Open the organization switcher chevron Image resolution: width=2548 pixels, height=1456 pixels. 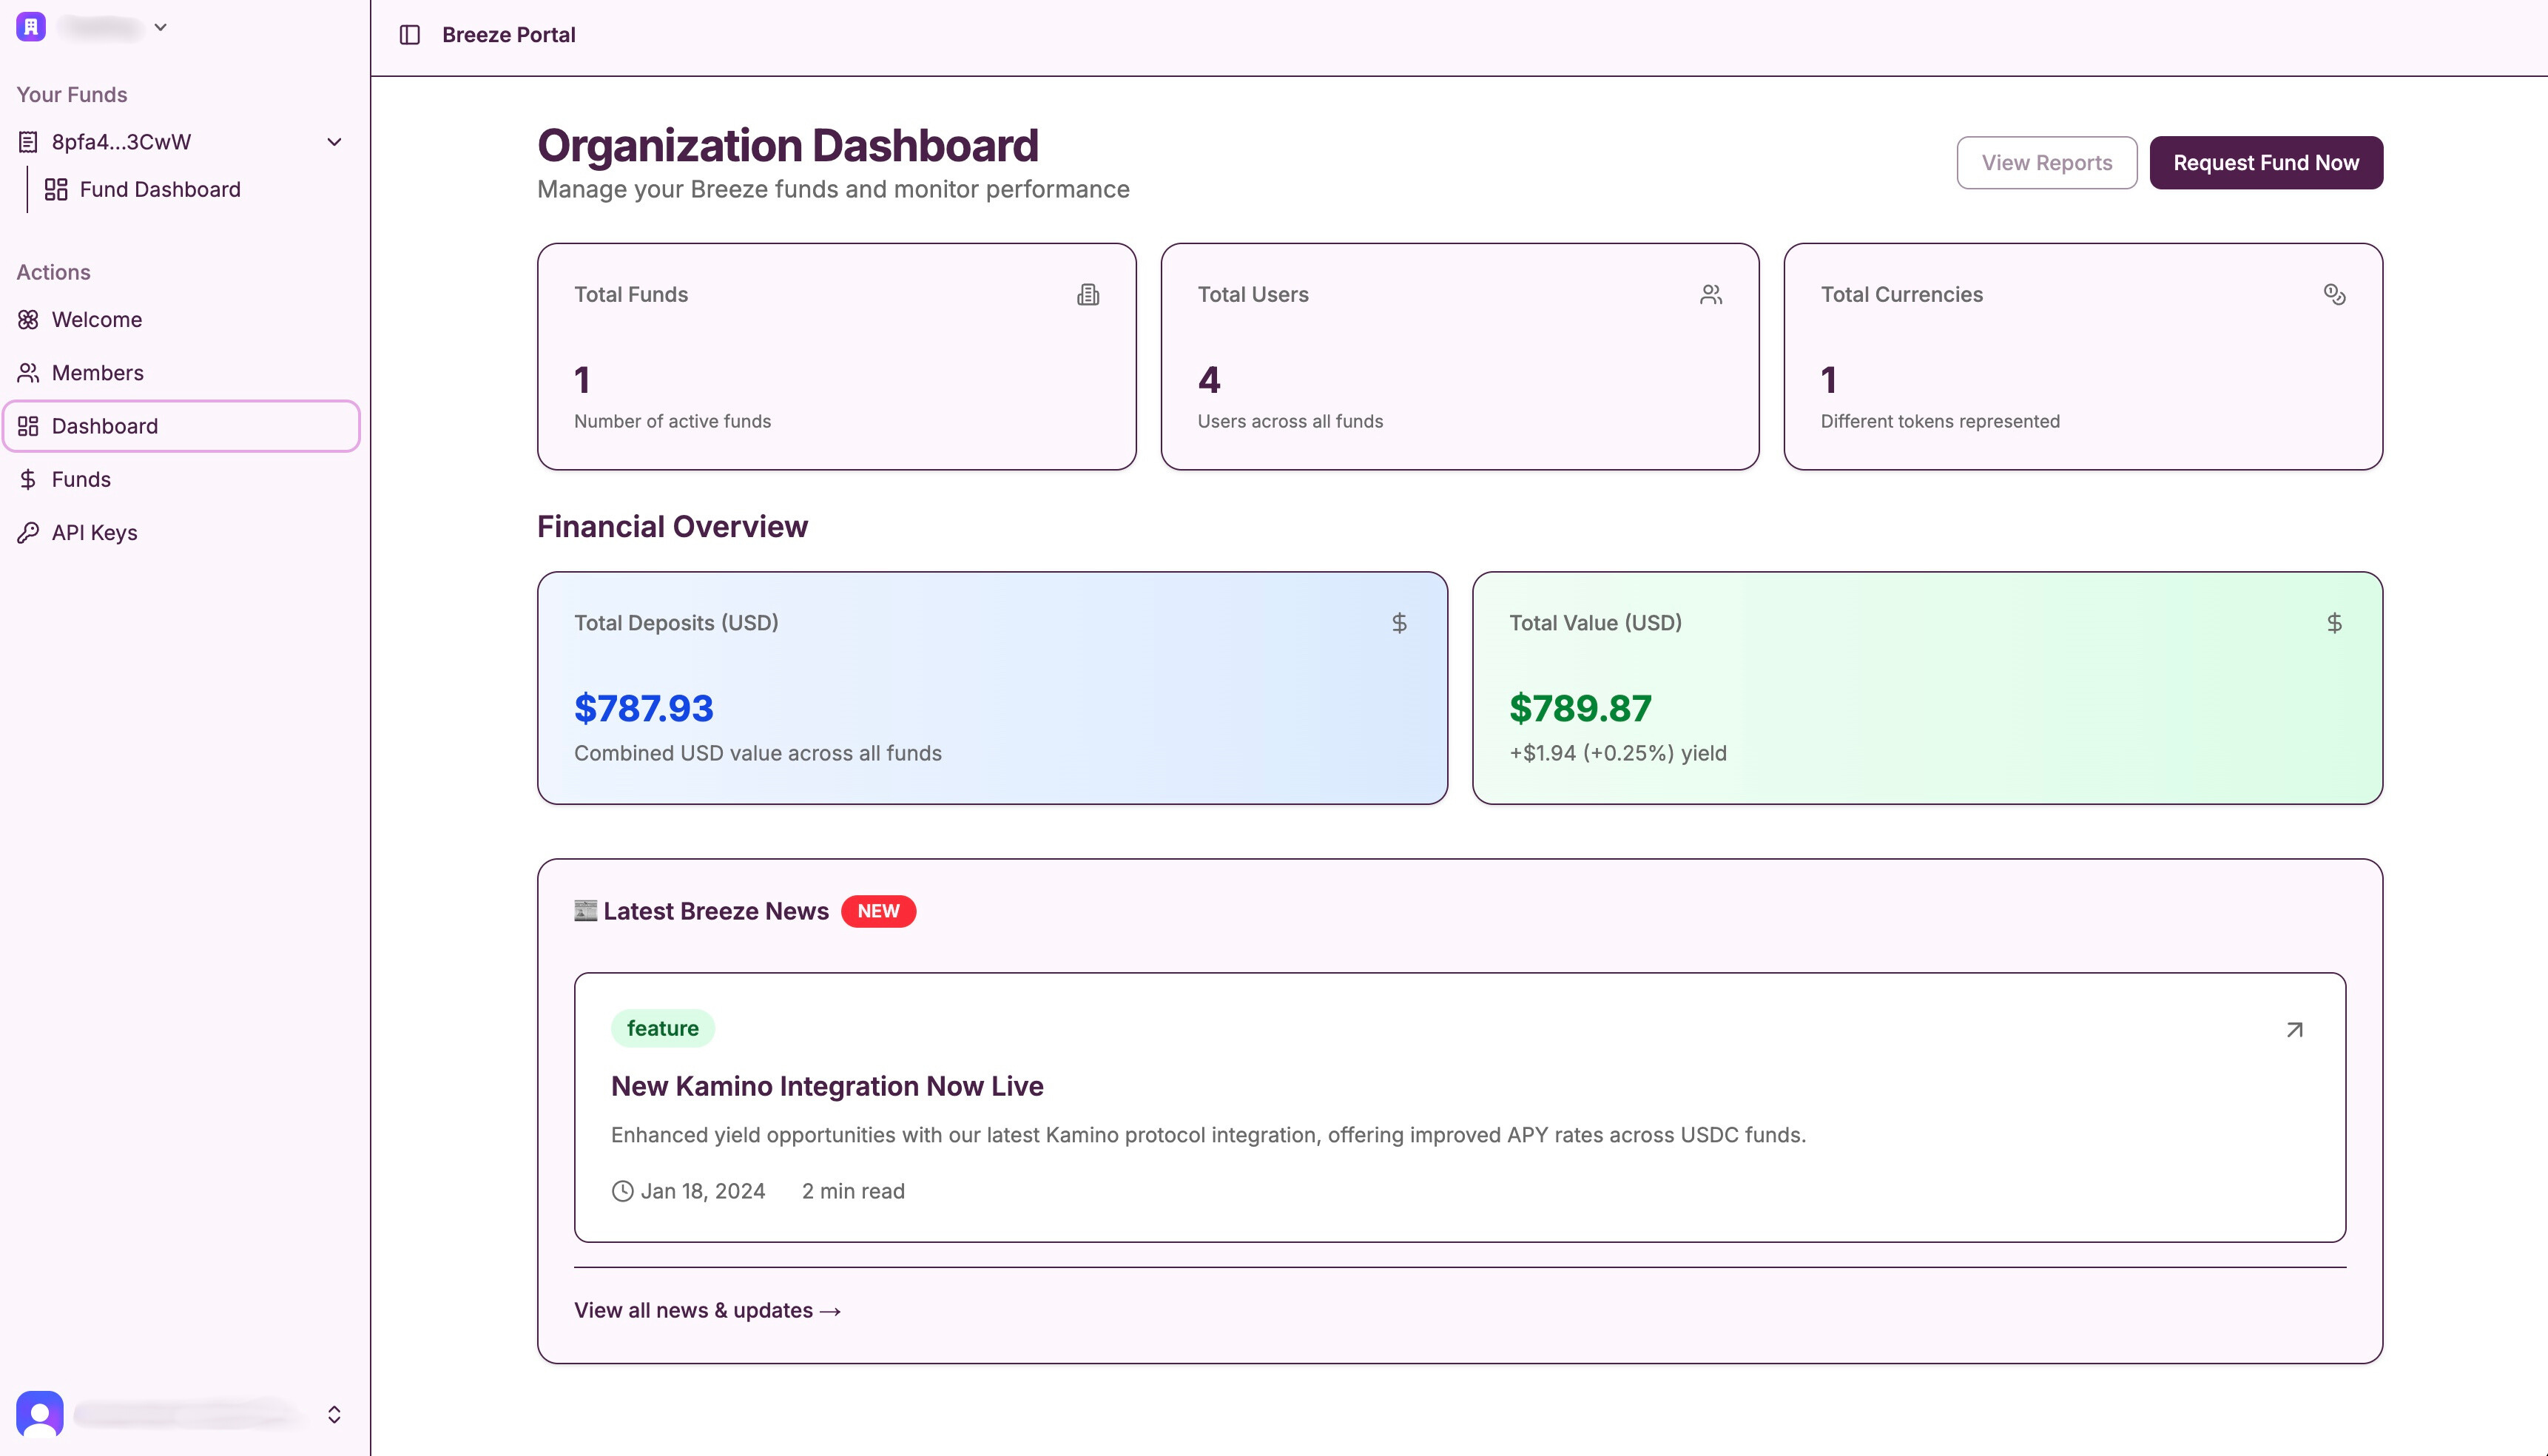point(160,27)
